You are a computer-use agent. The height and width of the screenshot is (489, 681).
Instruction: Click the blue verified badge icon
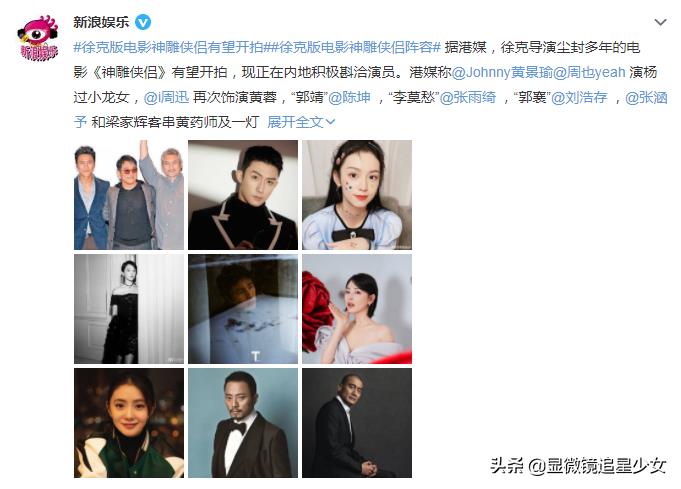[x=143, y=22]
